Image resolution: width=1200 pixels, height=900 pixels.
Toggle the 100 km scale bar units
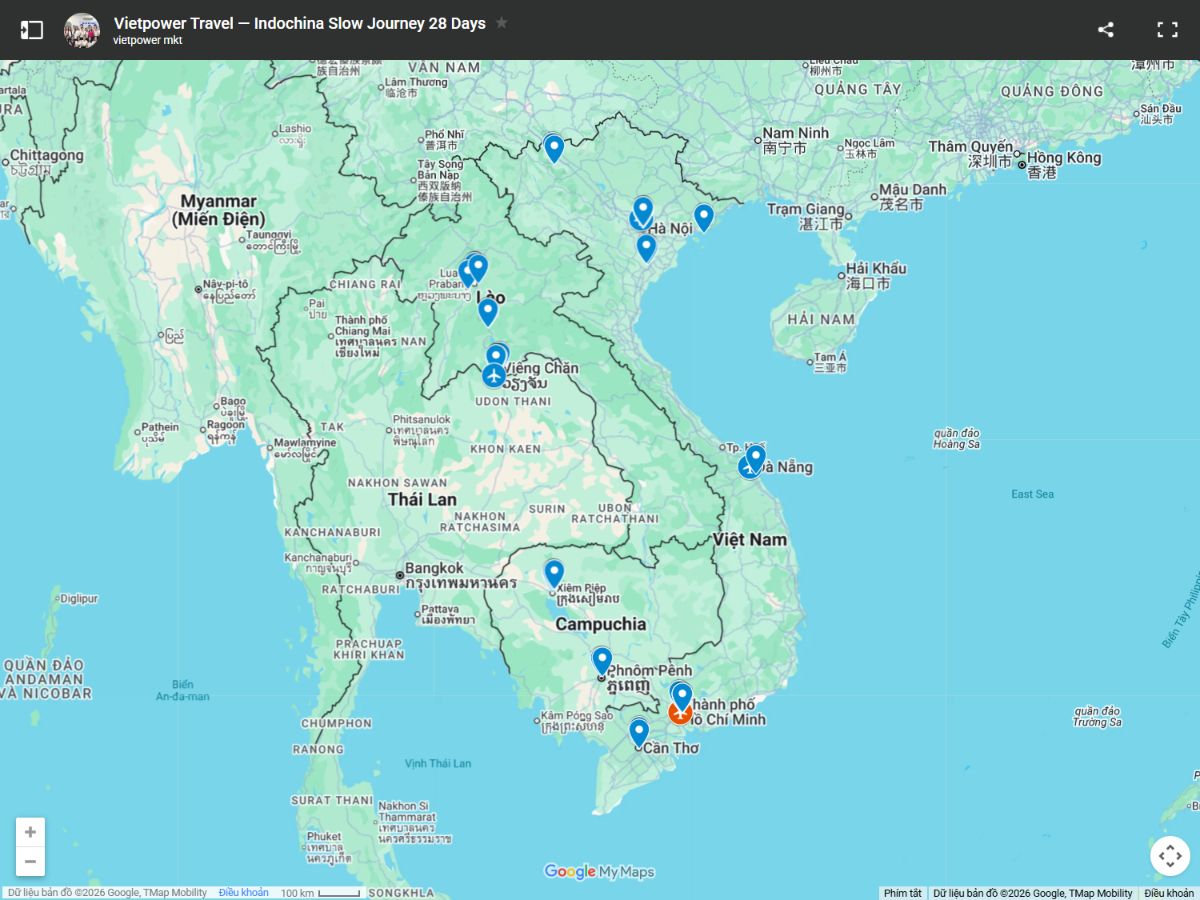click(319, 893)
